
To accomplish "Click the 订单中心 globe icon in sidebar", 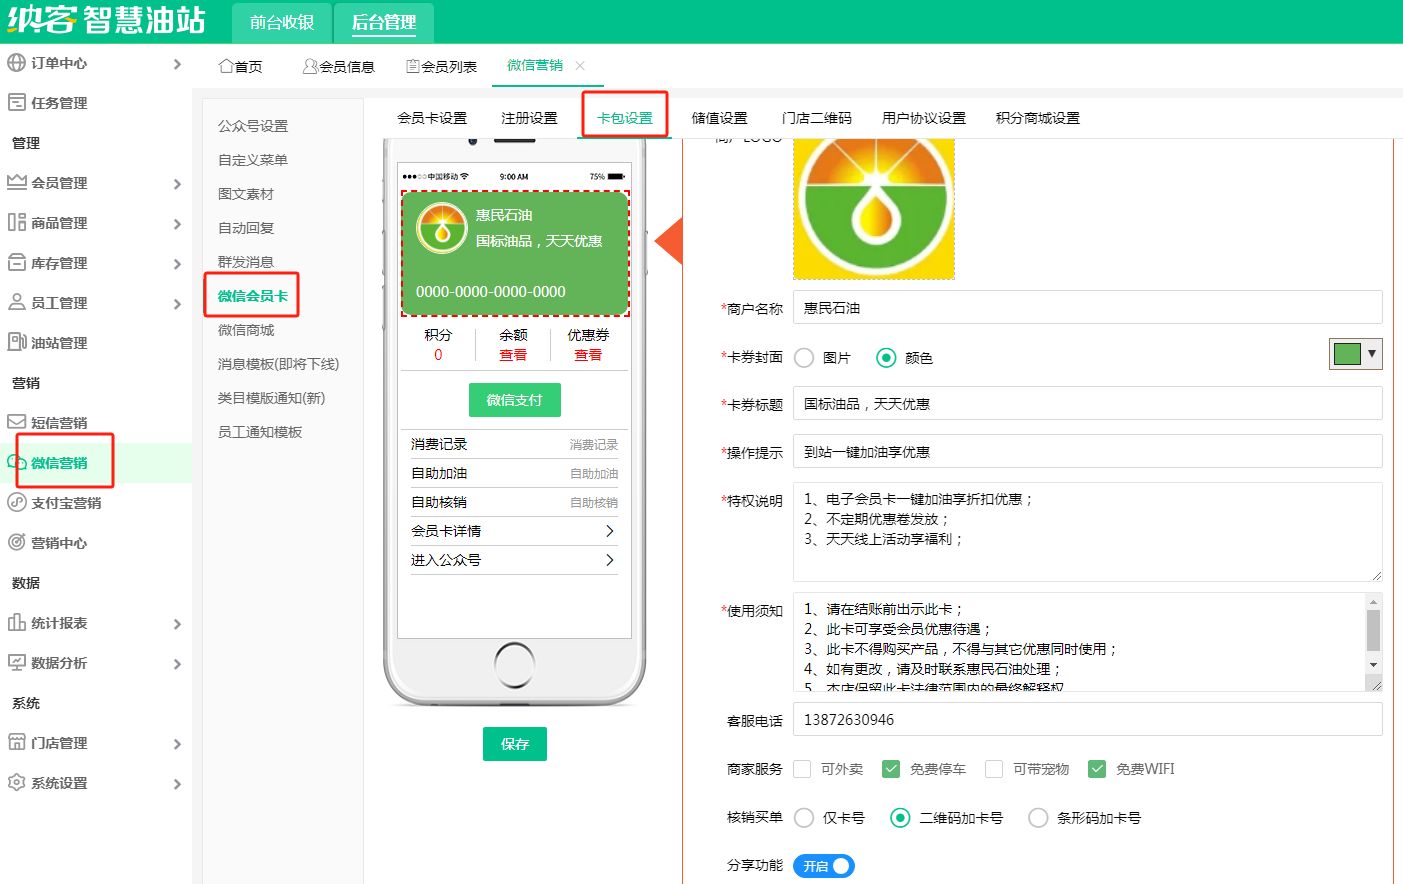I will pyautogui.click(x=16, y=63).
